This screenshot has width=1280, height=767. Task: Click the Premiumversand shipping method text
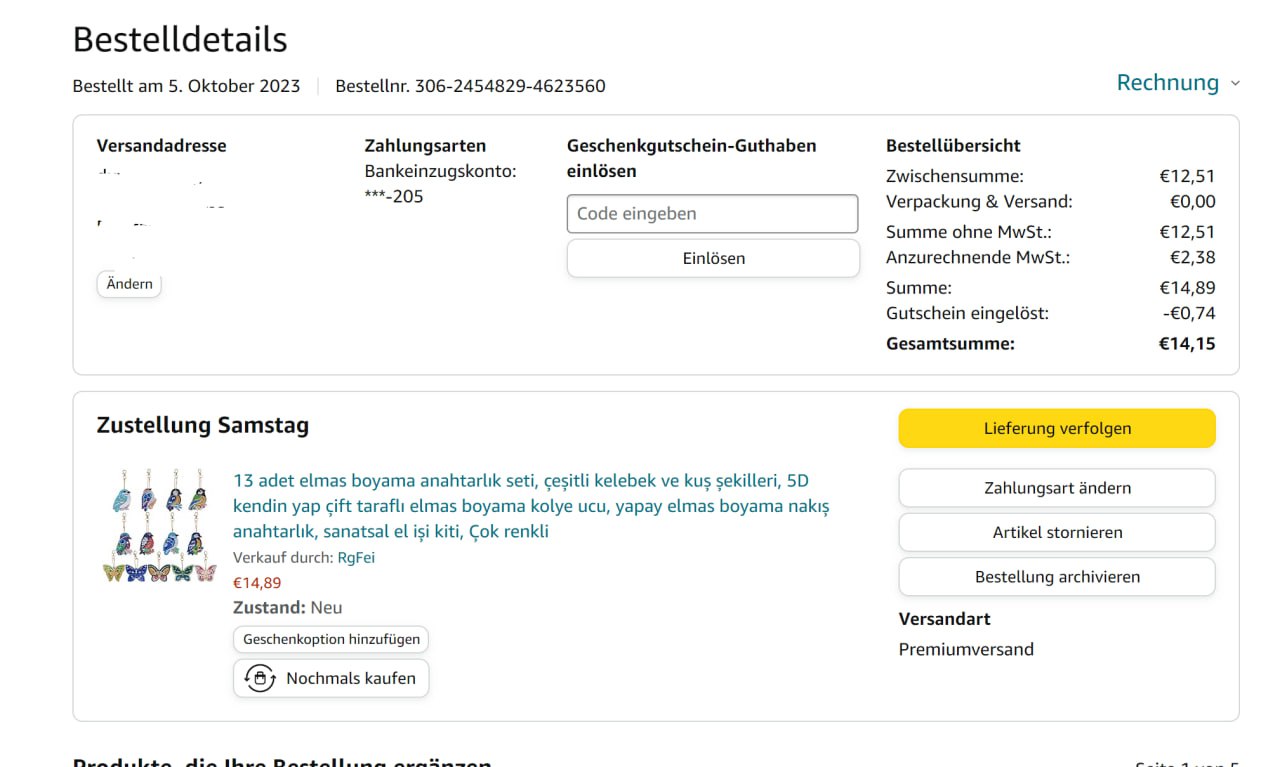[x=966, y=649]
